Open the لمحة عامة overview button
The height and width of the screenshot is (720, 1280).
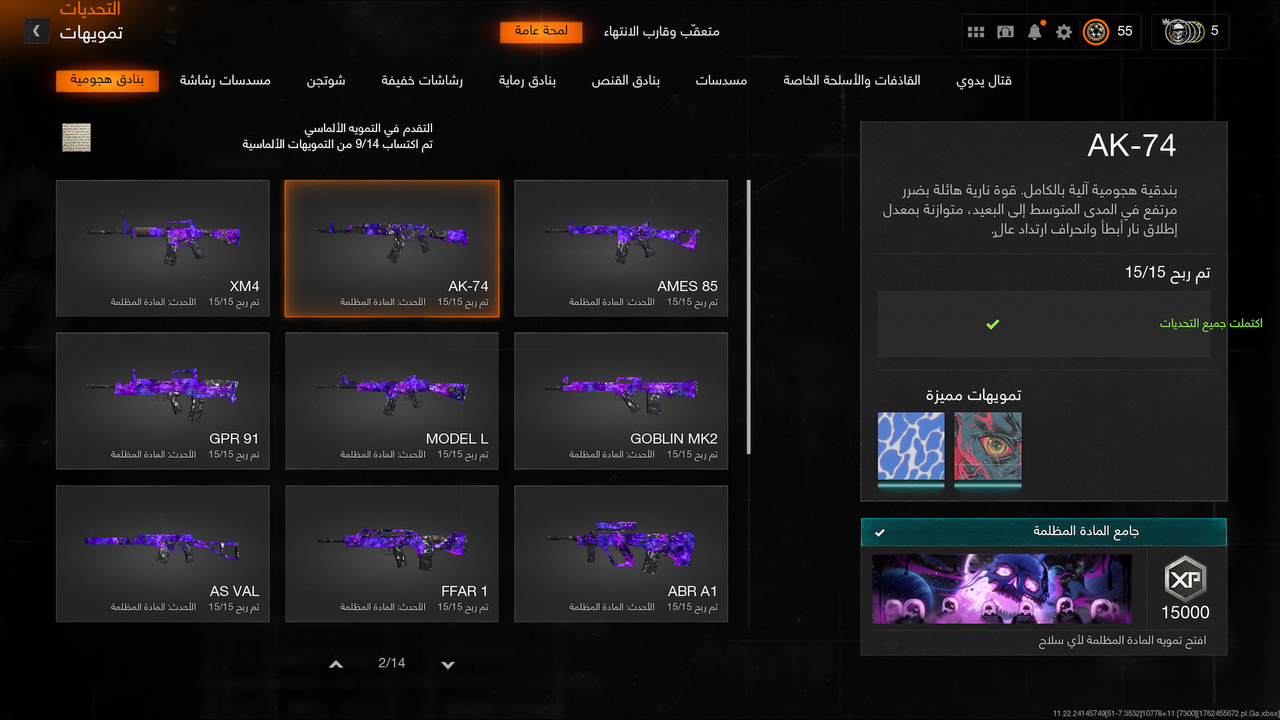(x=541, y=31)
